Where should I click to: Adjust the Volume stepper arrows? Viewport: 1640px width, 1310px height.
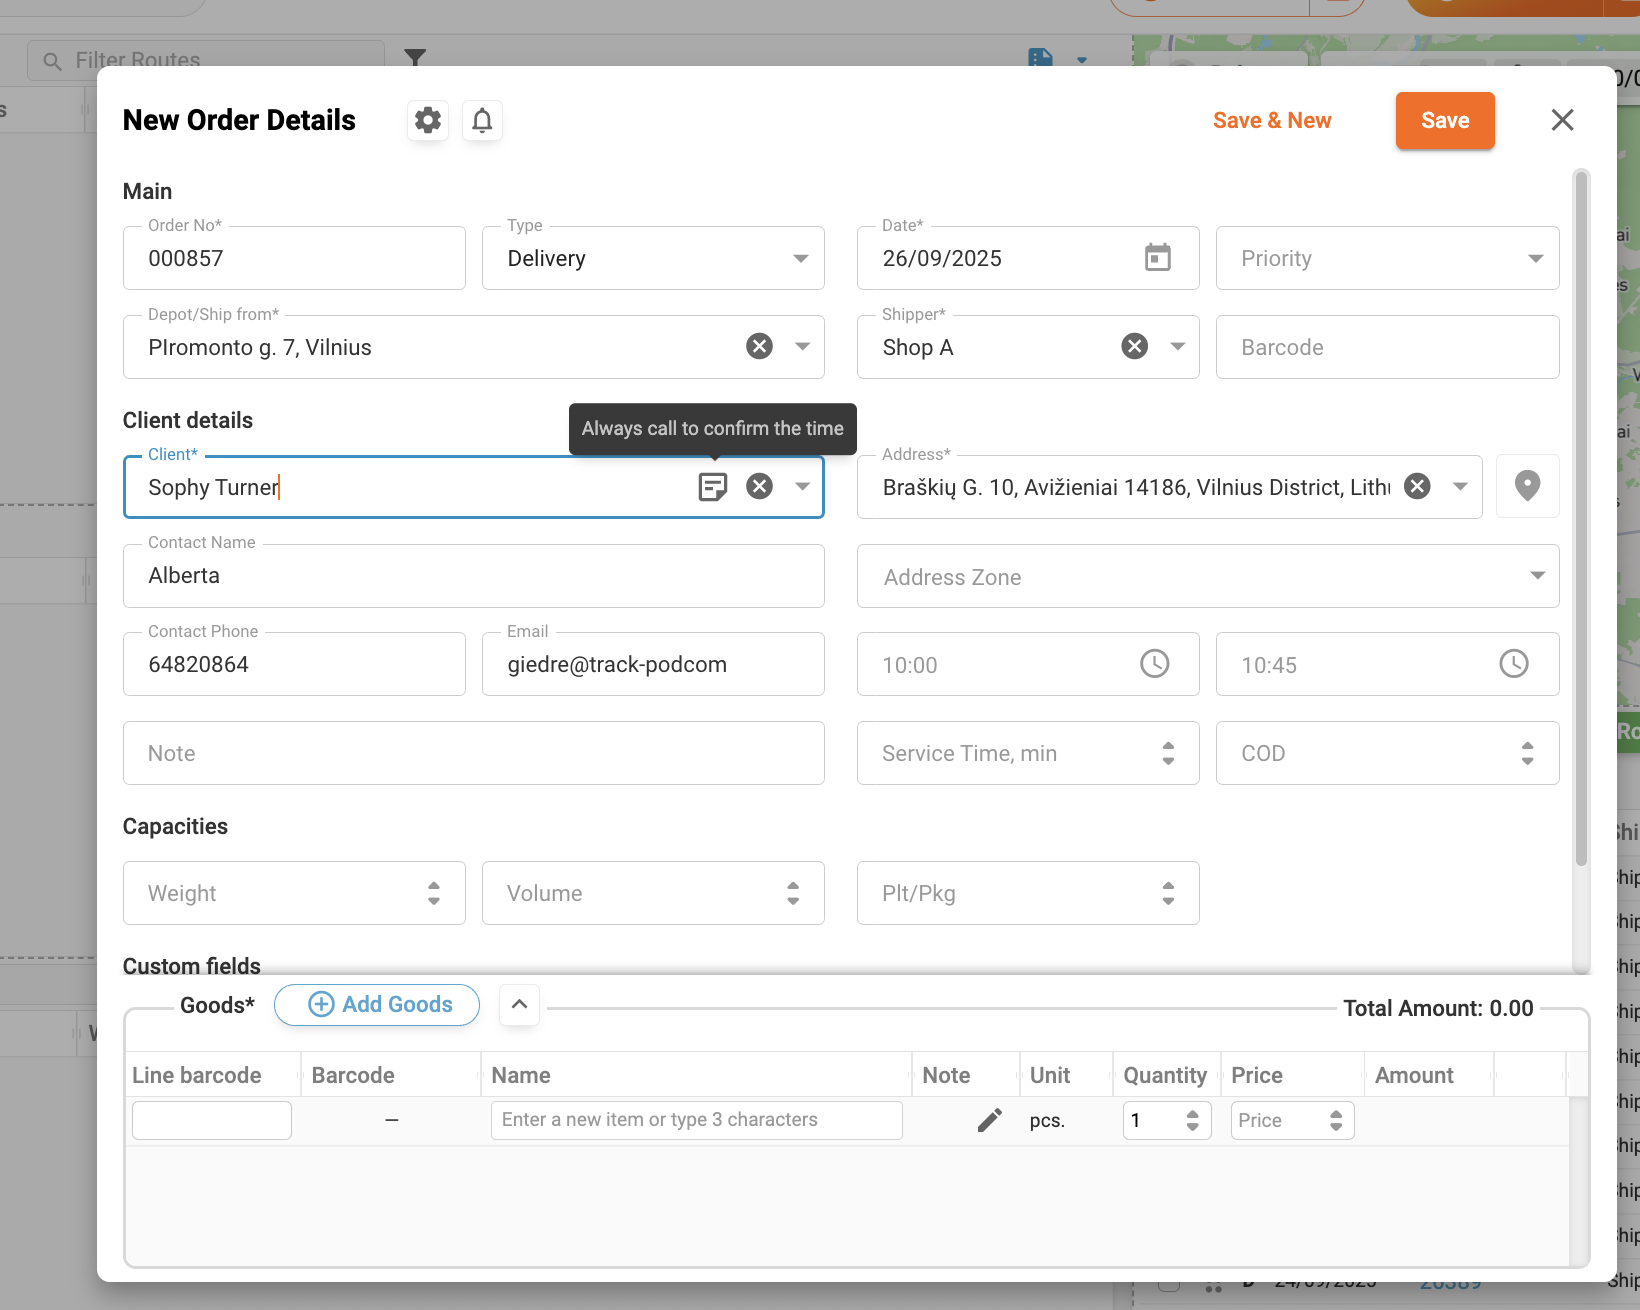793,893
